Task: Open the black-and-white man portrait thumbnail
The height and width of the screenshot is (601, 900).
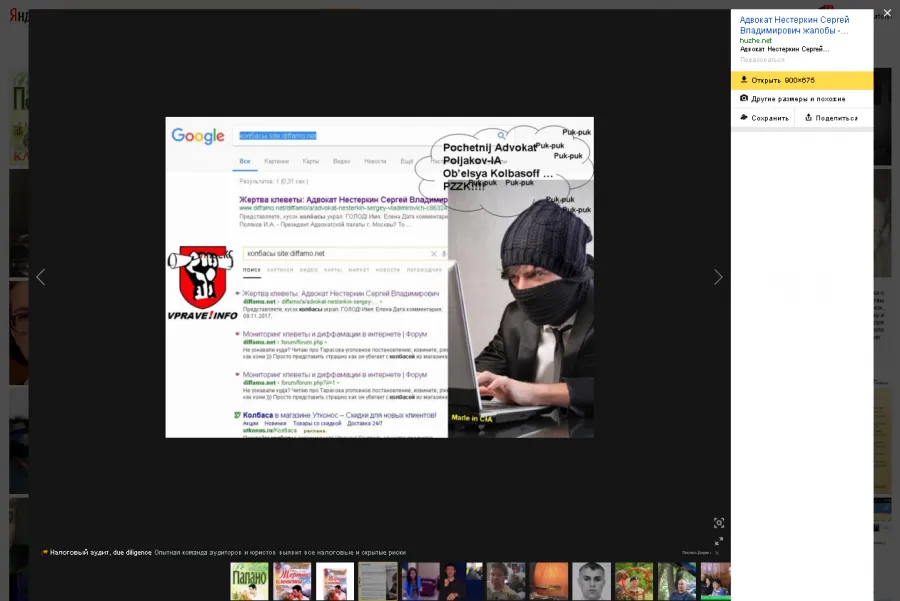Action: [x=592, y=581]
